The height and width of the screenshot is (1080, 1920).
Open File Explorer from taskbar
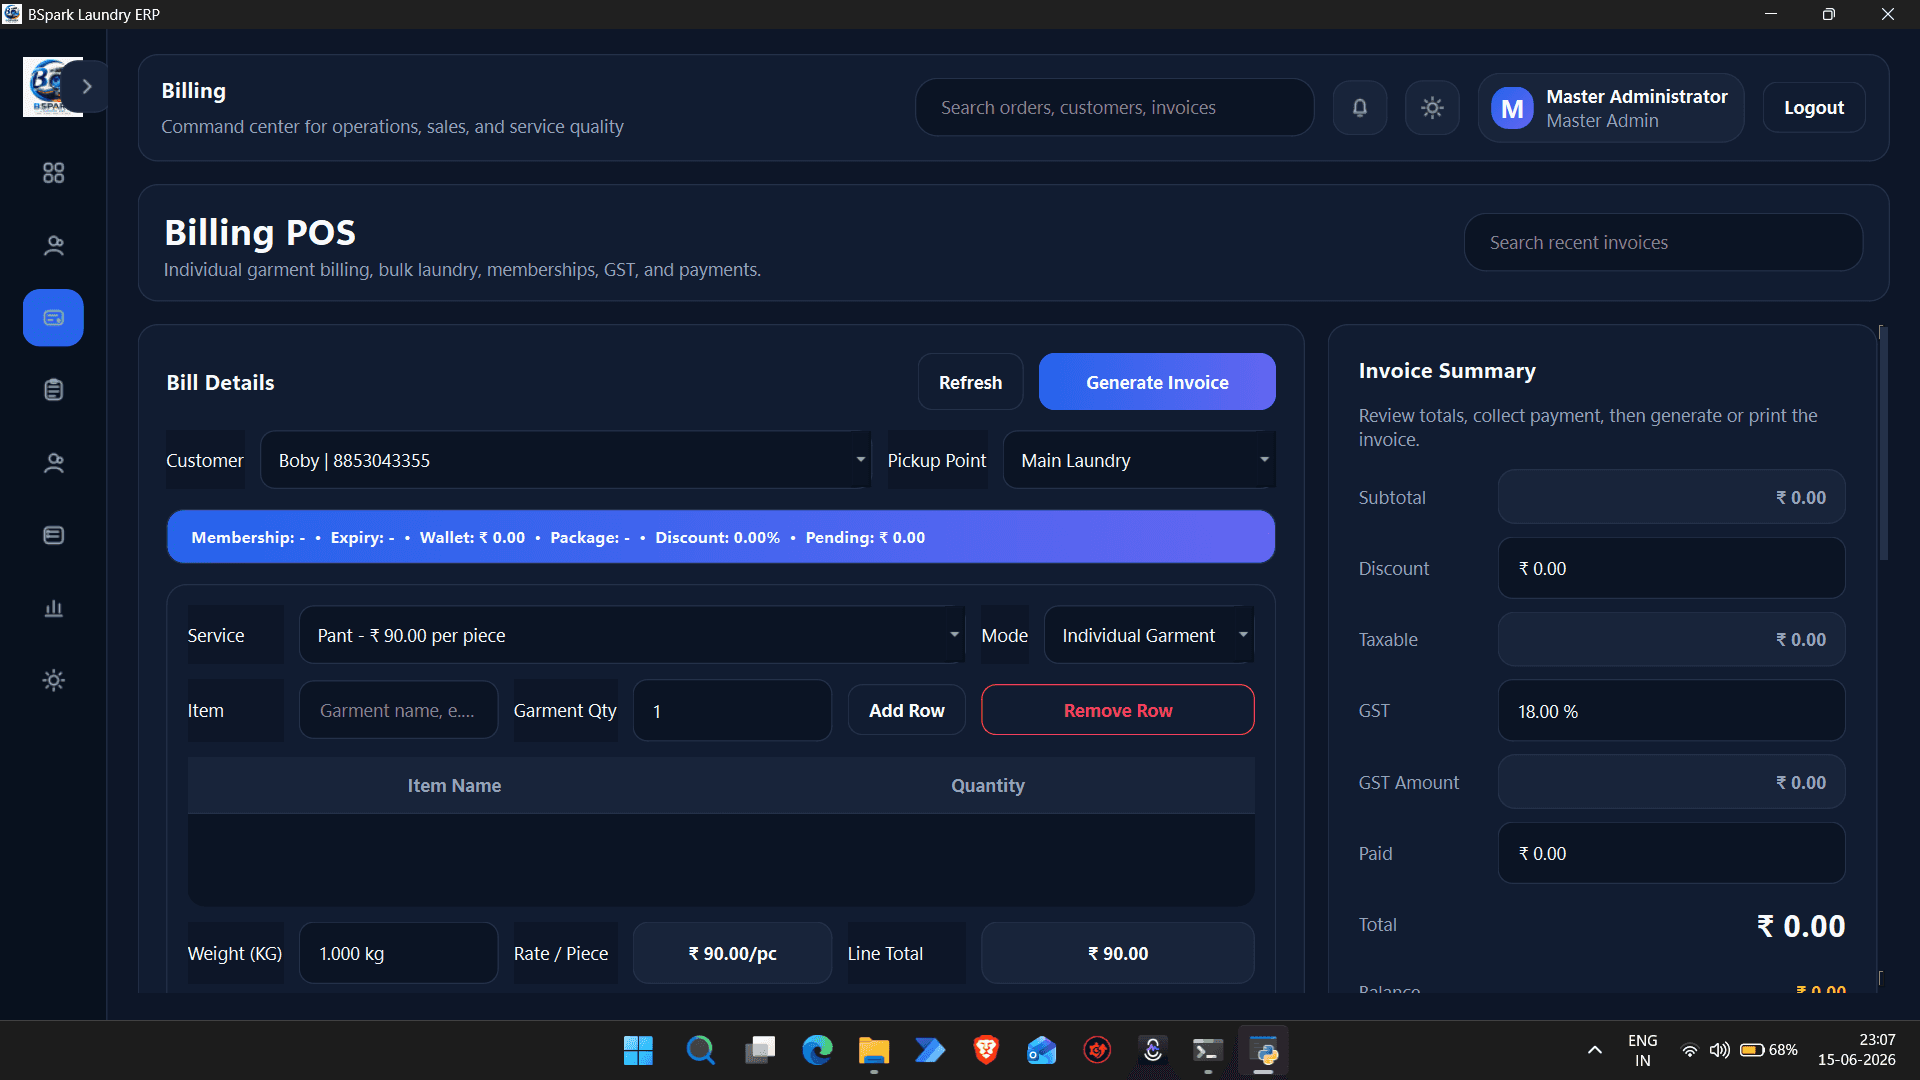pyautogui.click(x=874, y=1050)
